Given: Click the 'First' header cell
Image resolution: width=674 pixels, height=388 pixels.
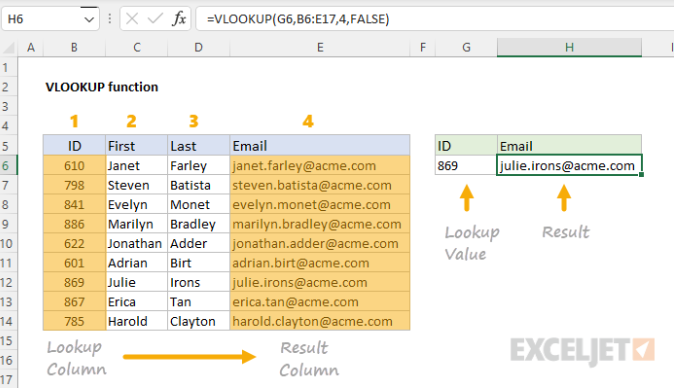Looking at the screenshot, I should click(x=137, y=146).
